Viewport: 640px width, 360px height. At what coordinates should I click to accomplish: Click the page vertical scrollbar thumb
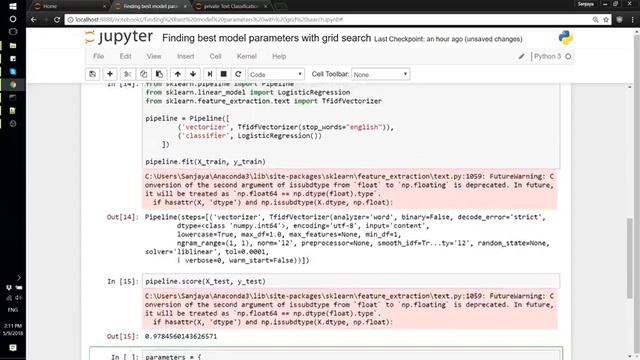[x=630, y=258]
